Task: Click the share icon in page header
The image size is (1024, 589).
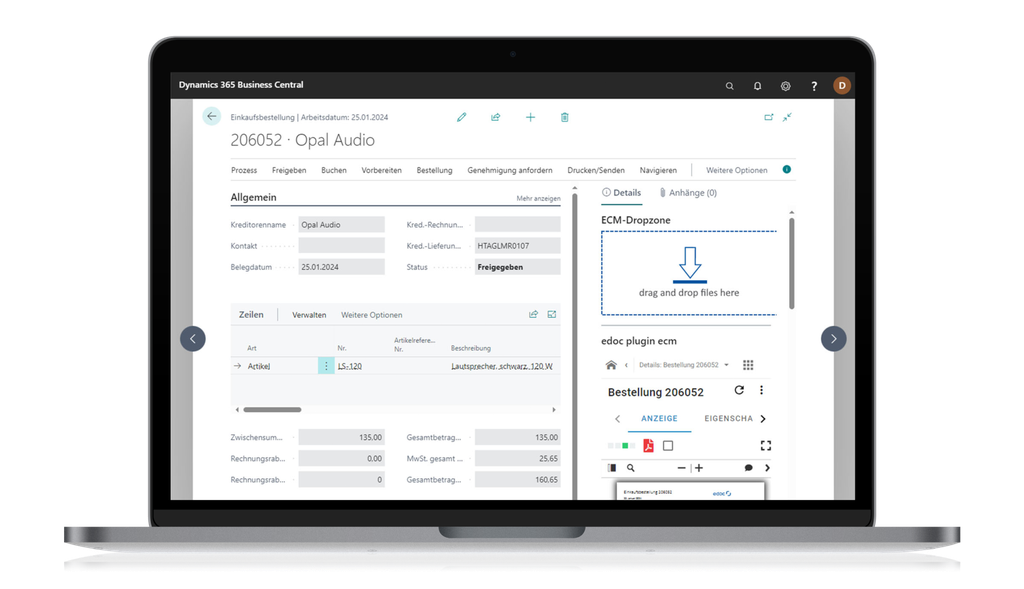Action: point(496,118)
